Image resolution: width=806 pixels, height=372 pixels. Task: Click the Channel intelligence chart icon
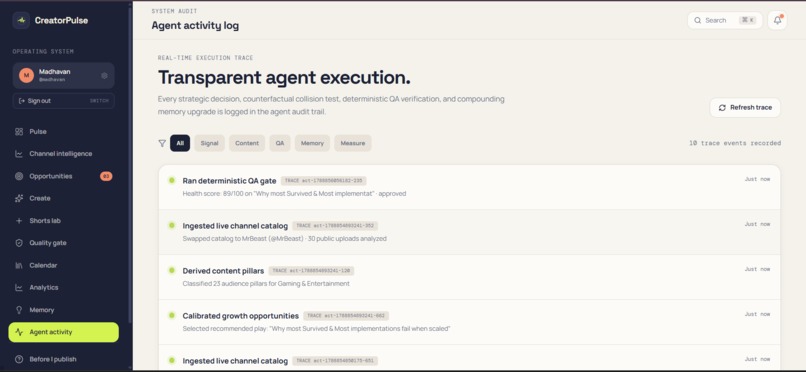coord(19,154)
